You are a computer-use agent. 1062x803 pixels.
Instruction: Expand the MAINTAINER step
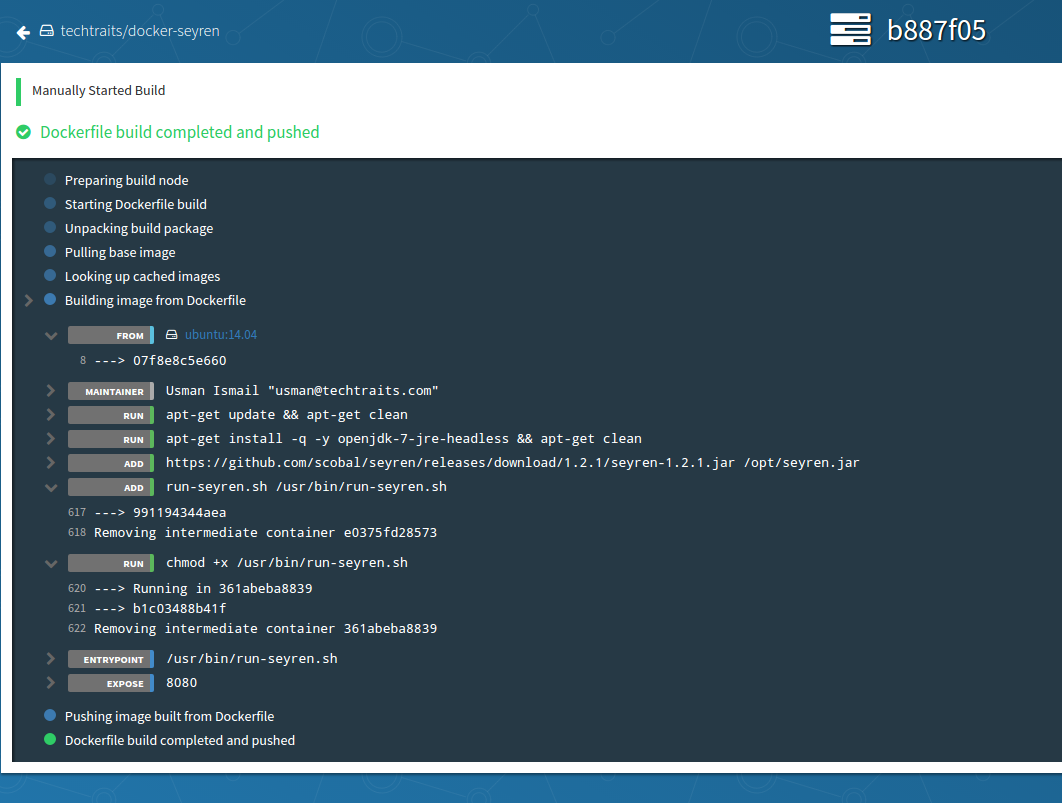coord(50,391)
